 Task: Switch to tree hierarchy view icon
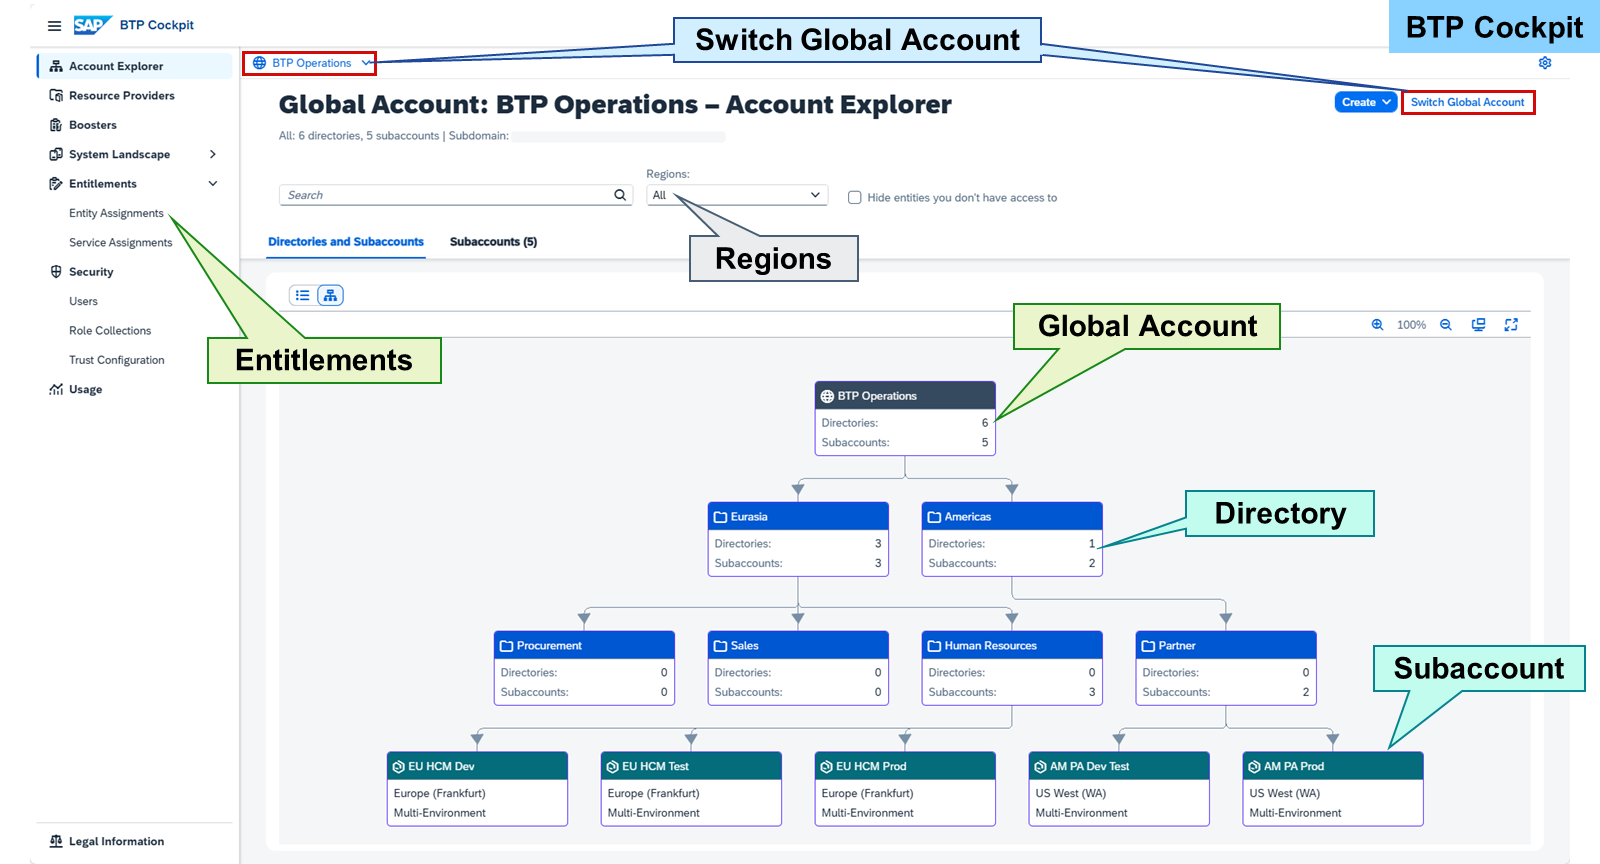click(x=330, y=295)
